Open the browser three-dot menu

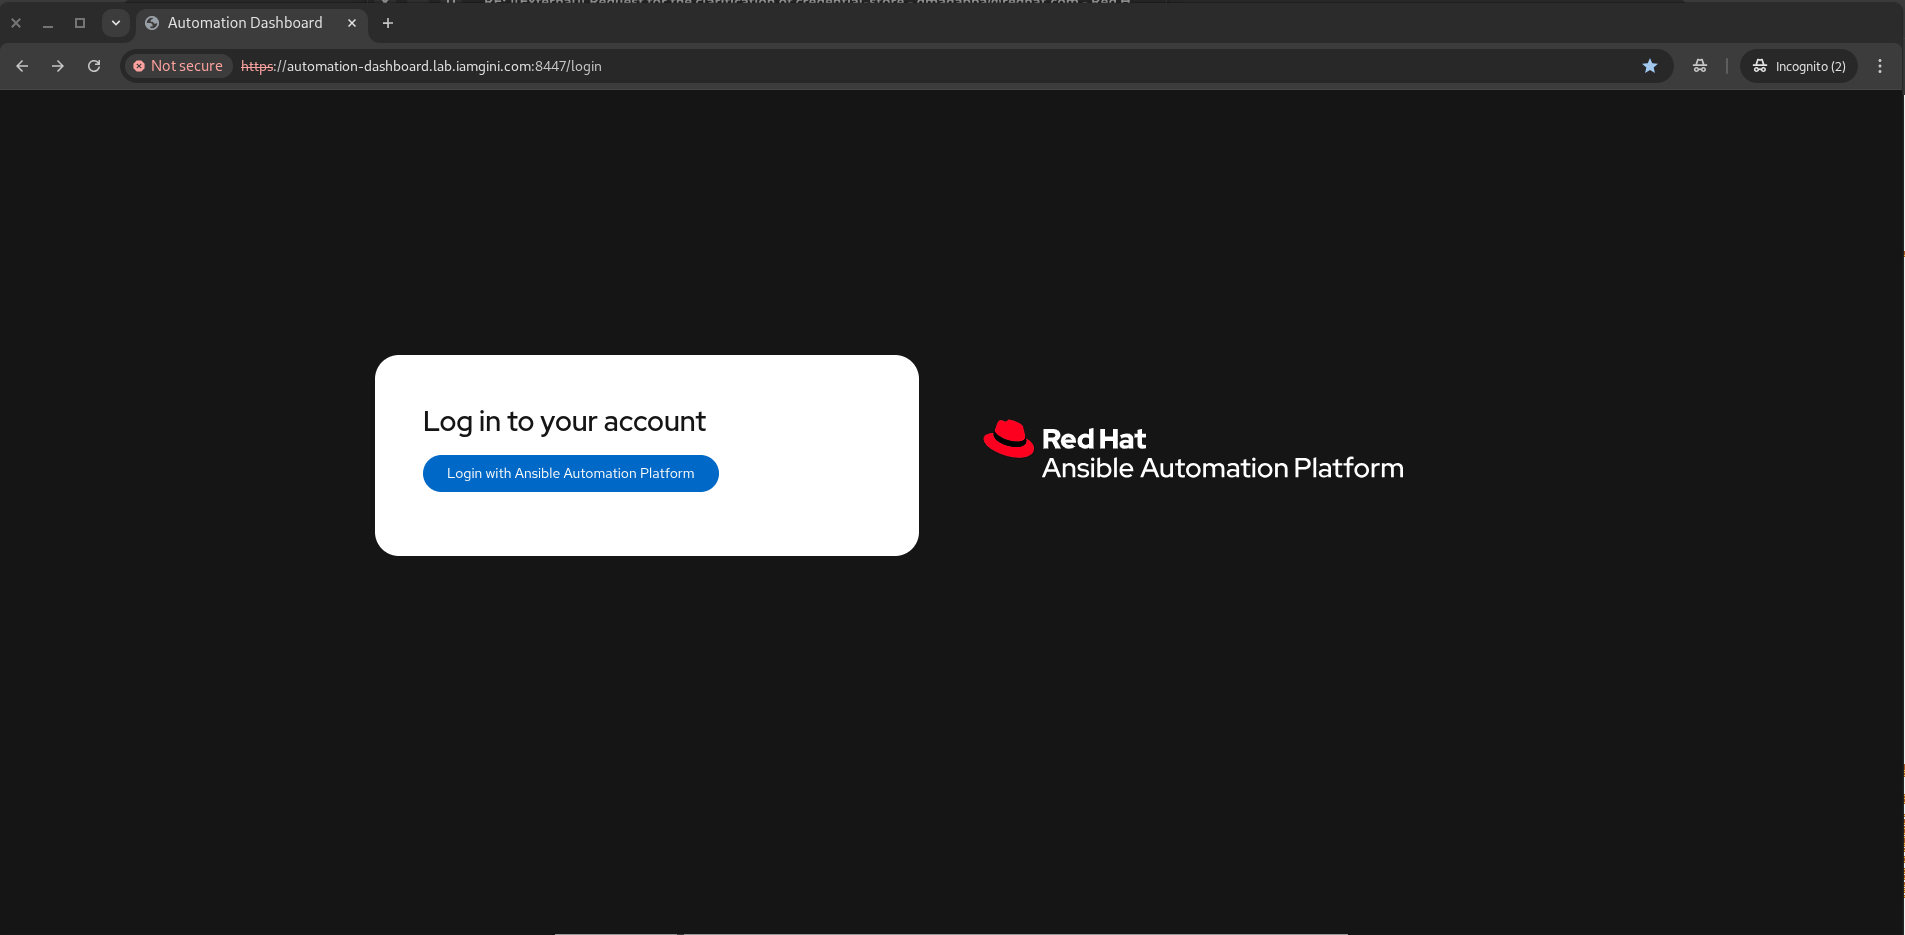click(x=1879, y=66)
